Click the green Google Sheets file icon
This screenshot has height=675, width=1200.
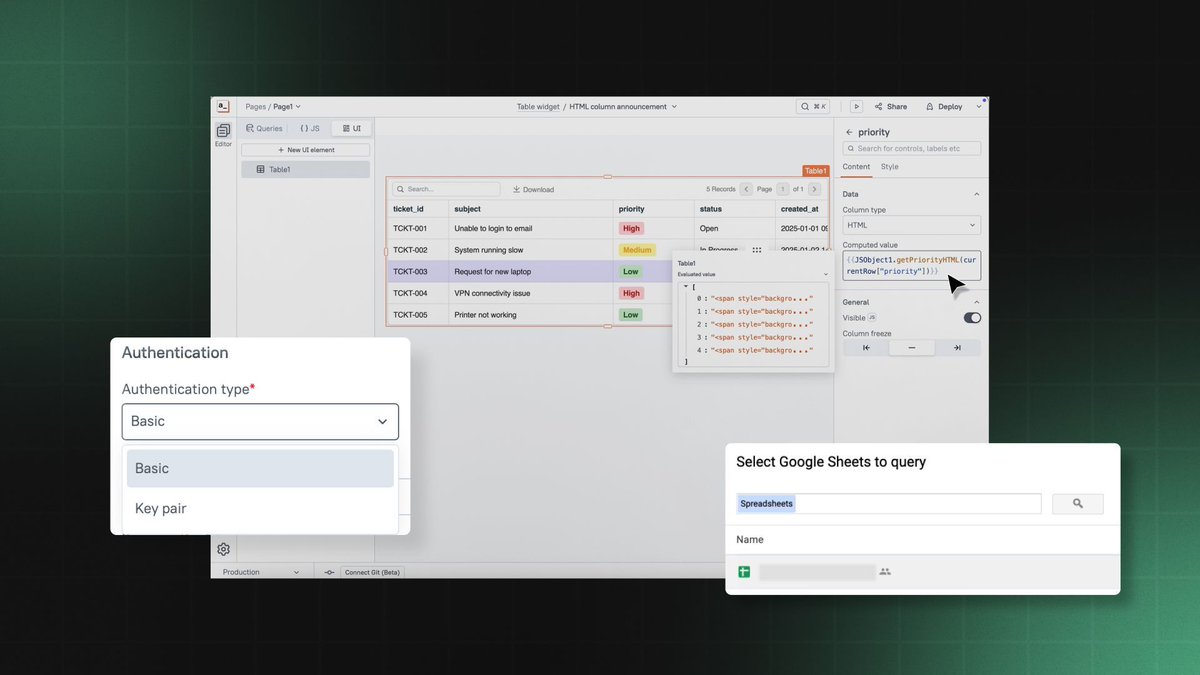pyautogui.click(x=744, y=572)
